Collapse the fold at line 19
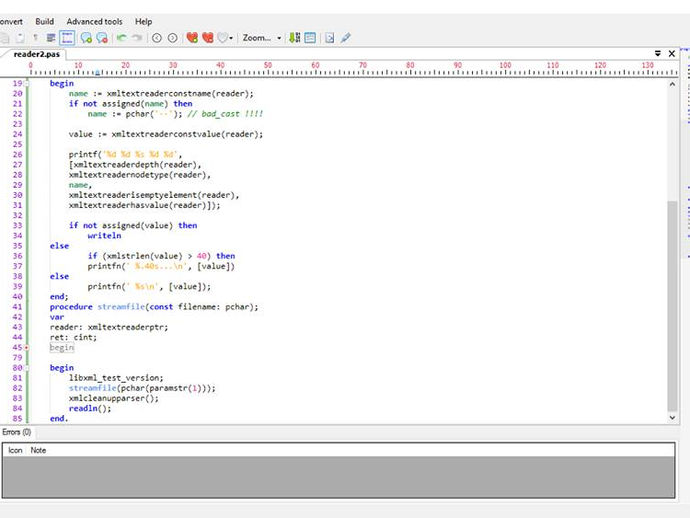 [x=27, y=83]
